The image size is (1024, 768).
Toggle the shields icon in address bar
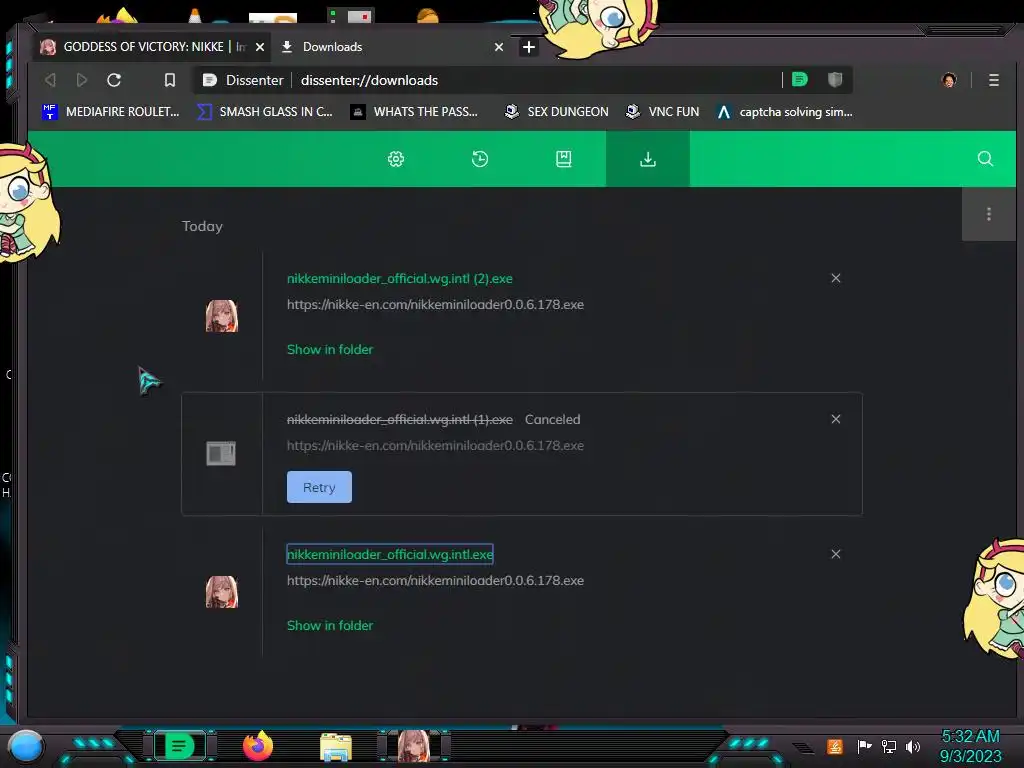835,80
